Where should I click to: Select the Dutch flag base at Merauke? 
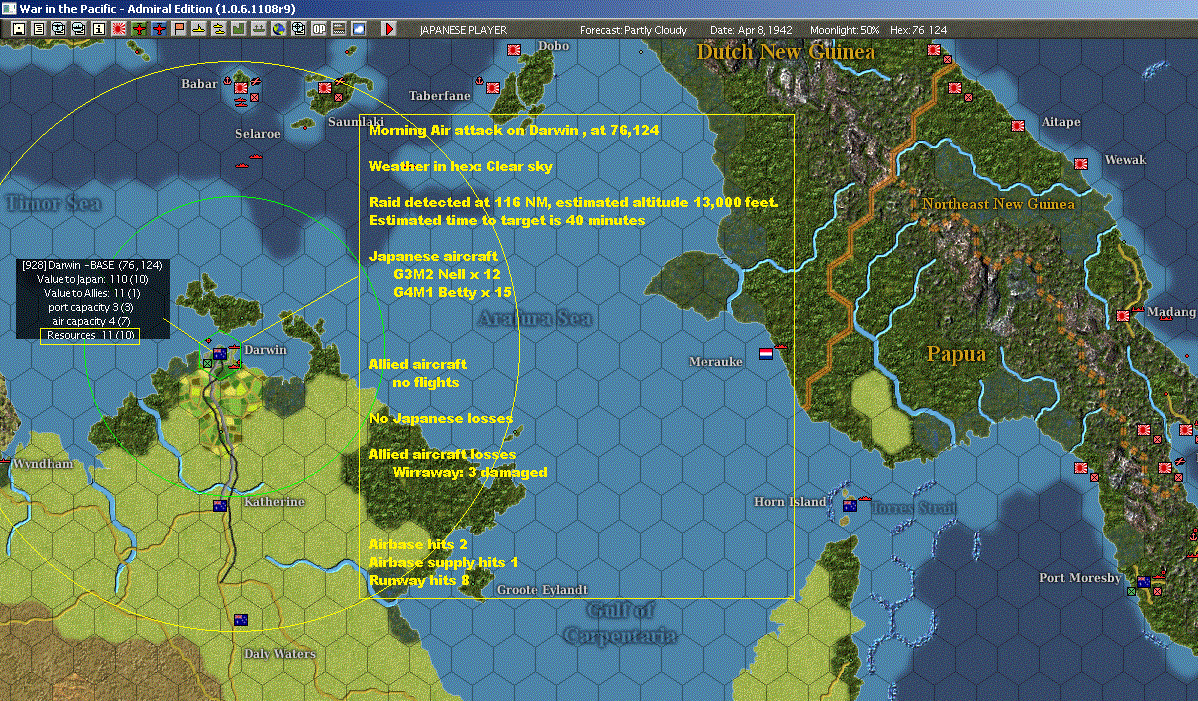(x=766, y=354)
